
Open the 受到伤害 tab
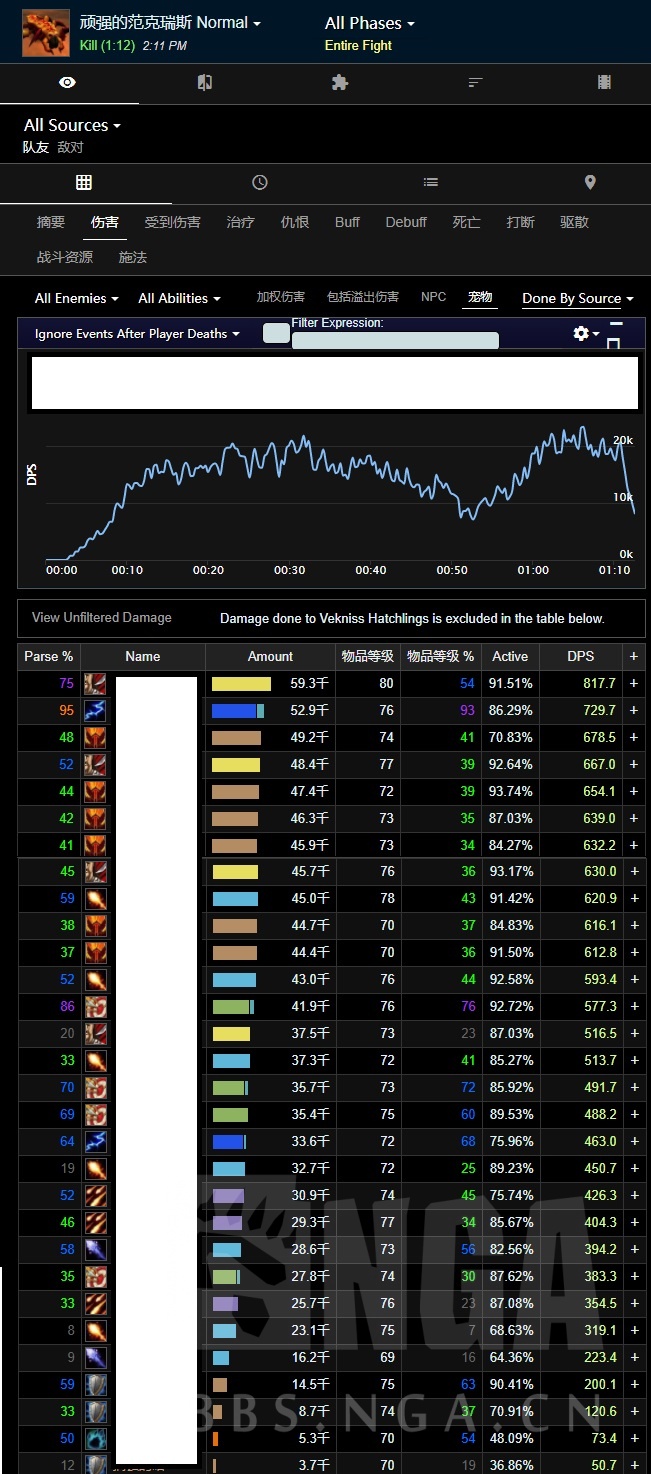coord(172,222)
